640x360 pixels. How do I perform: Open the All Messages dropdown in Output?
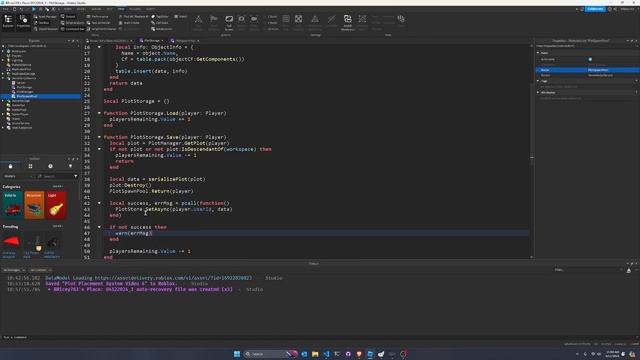point(13,270)
